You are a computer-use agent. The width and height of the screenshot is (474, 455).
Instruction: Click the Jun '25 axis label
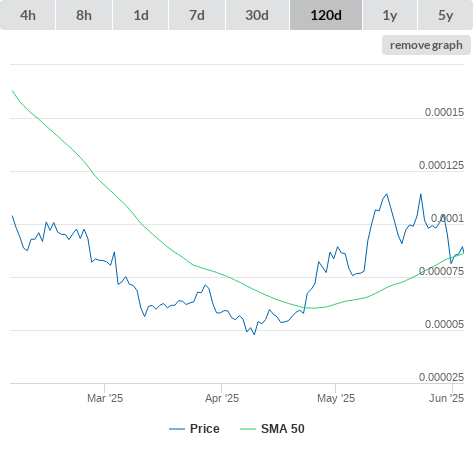tap(446, 398)
